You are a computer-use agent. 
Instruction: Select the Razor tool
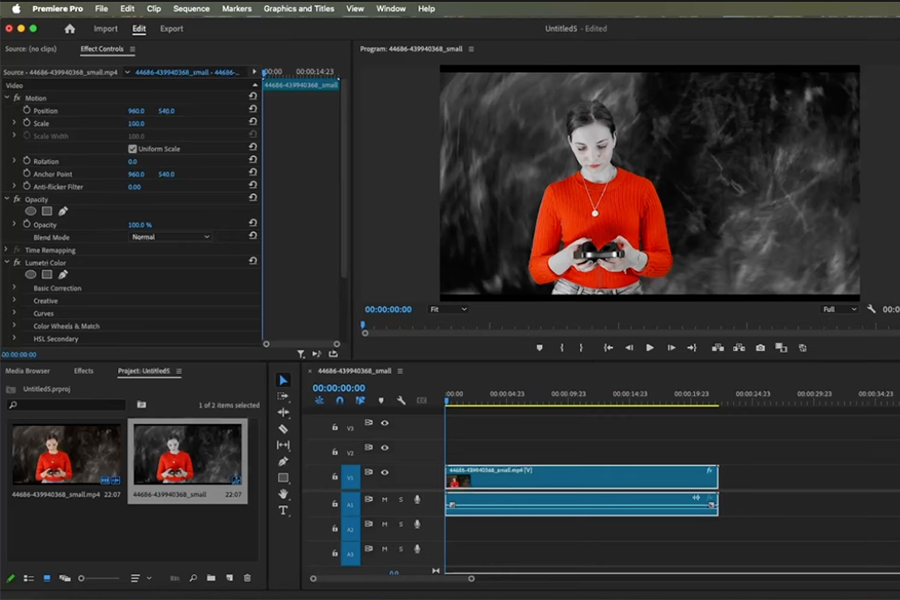pyautogui.click(x=285, y=428)
